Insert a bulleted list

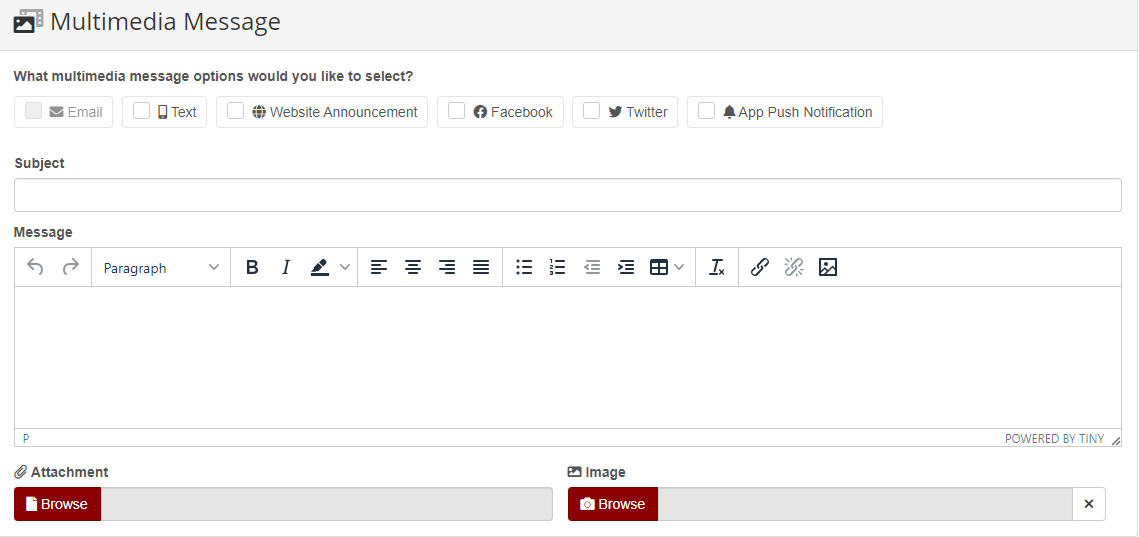click(x=524, y=268)
